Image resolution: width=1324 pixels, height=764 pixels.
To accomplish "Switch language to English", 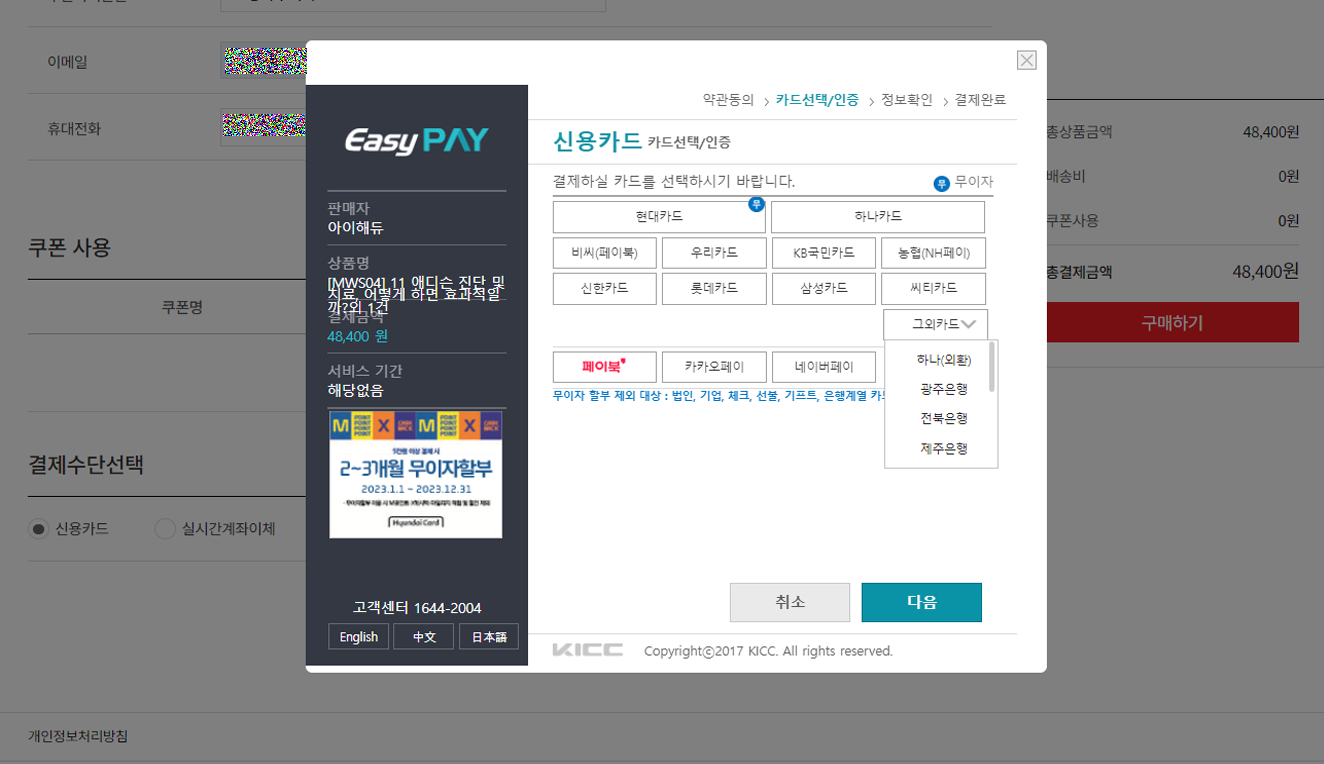I will tap(358, 637).
